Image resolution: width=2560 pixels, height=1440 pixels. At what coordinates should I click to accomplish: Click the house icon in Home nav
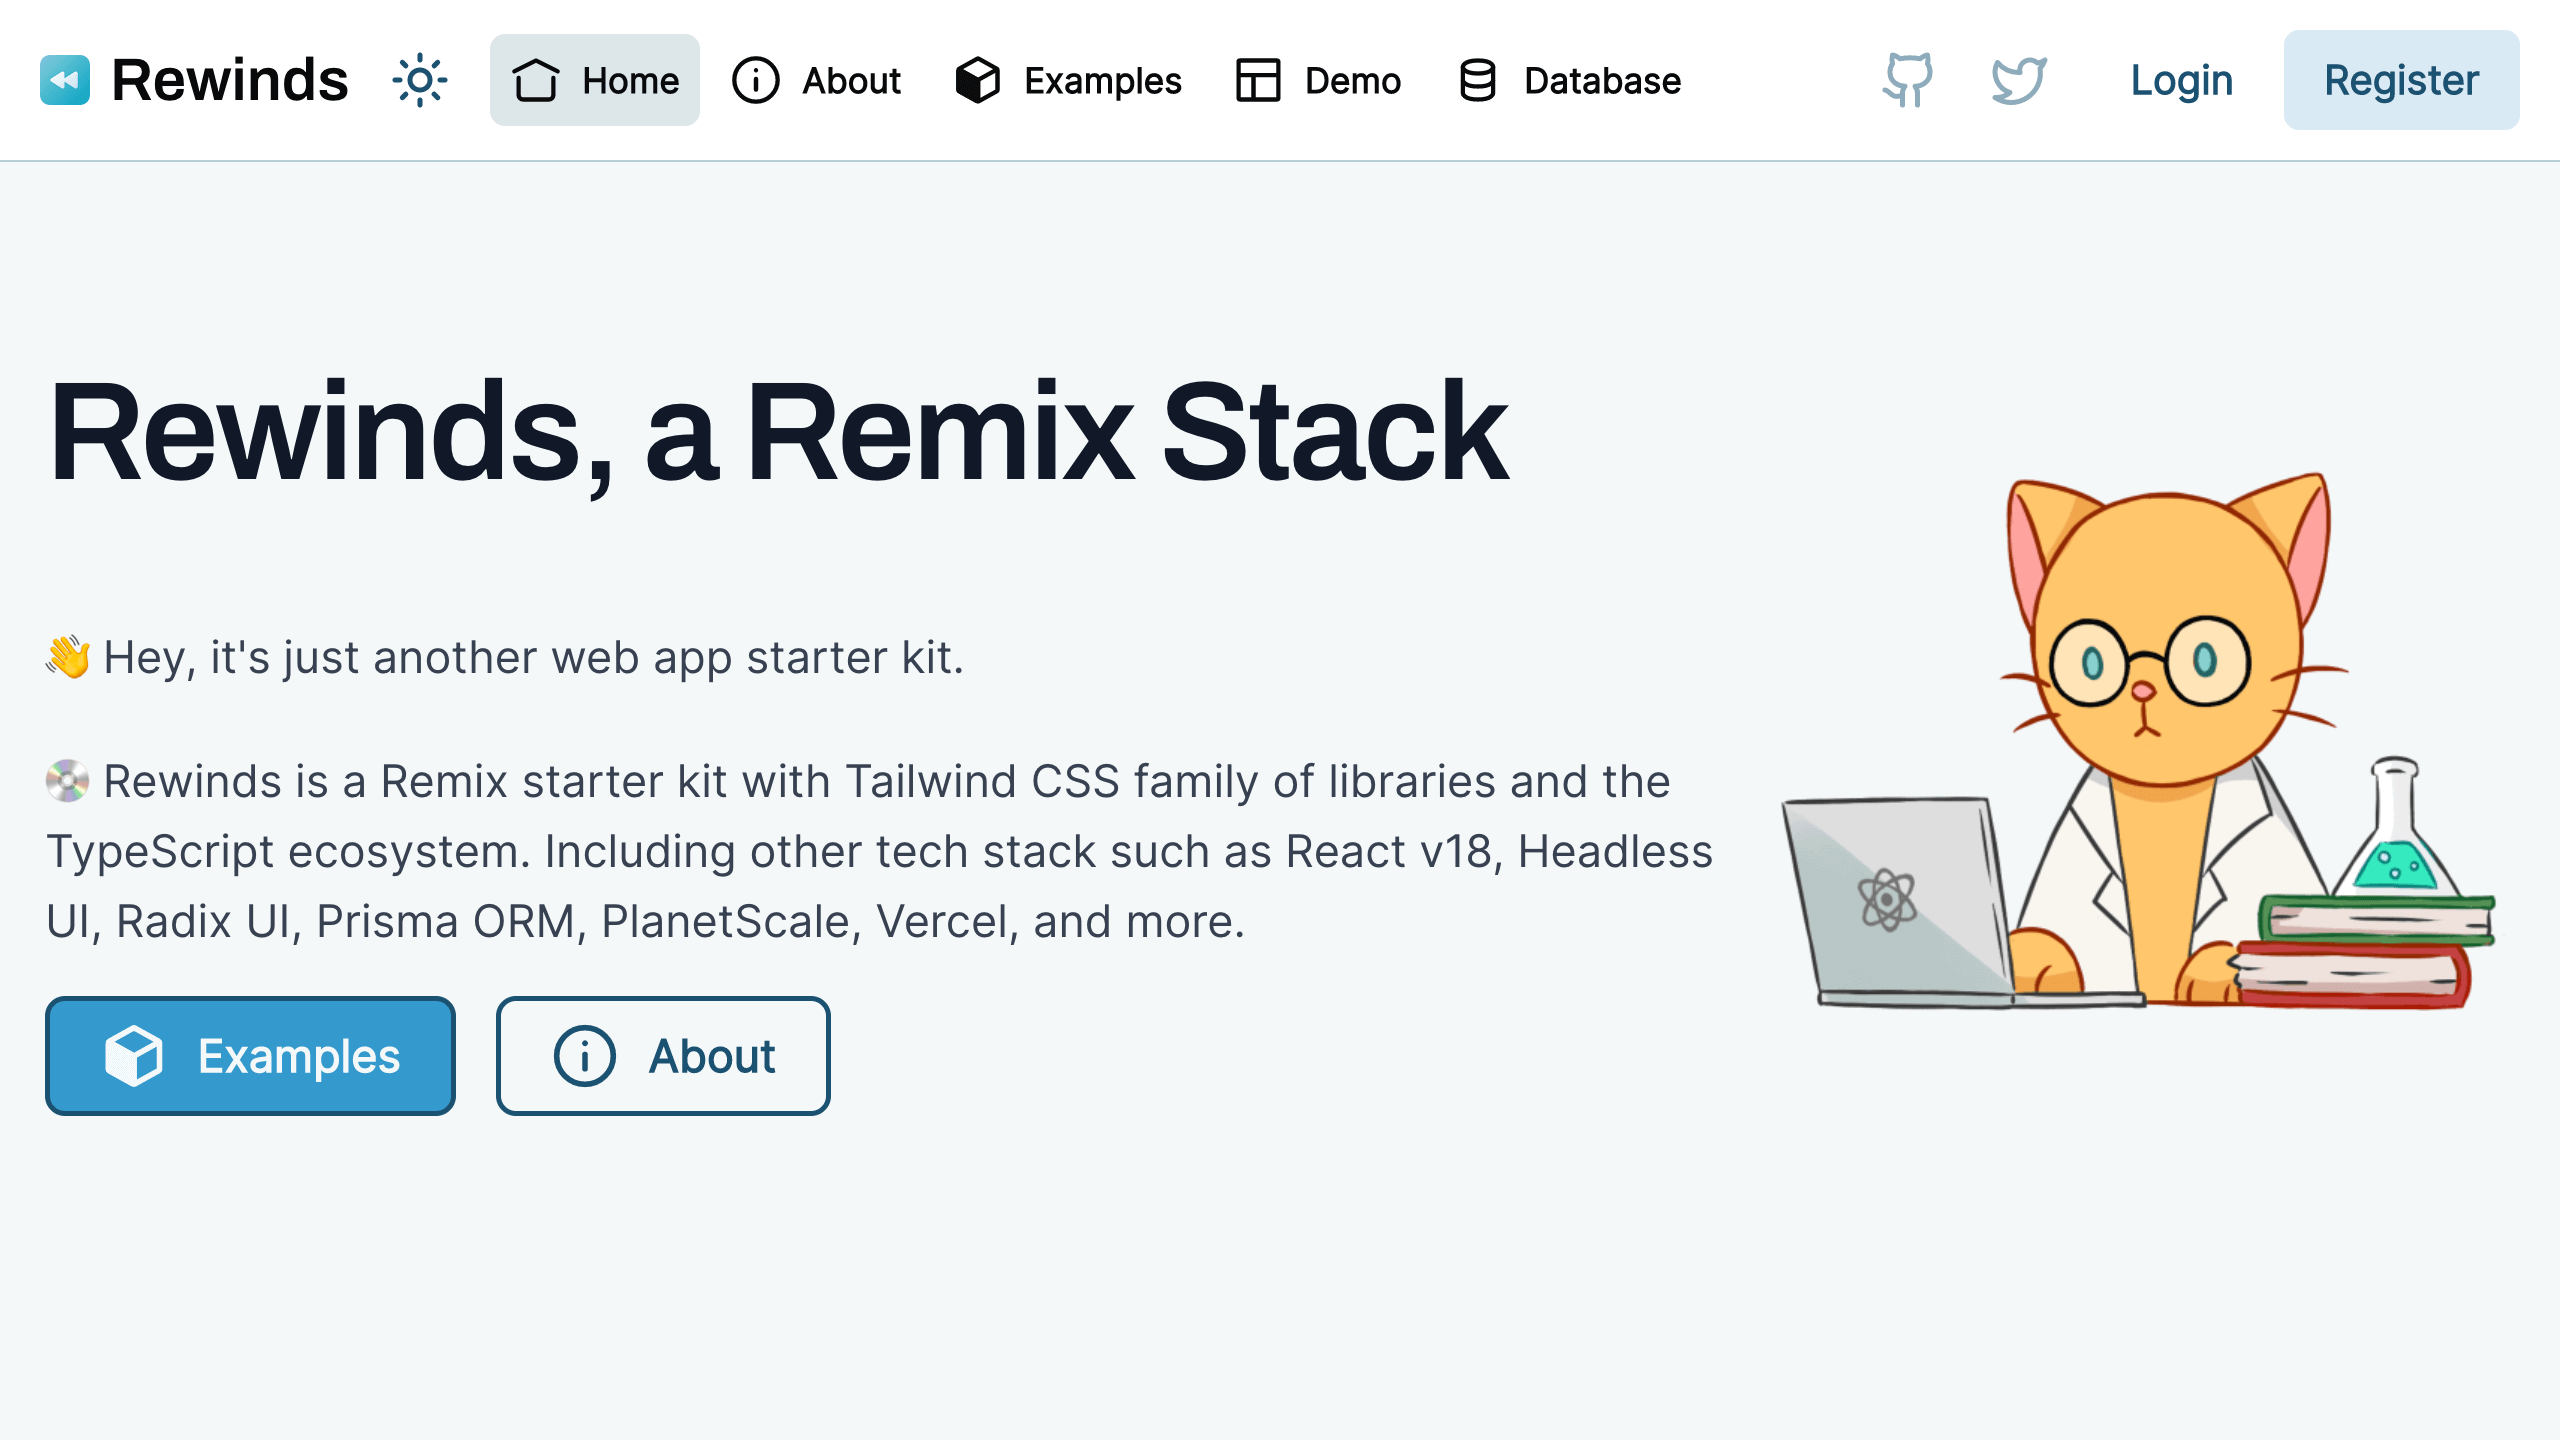tap(536, 80)
